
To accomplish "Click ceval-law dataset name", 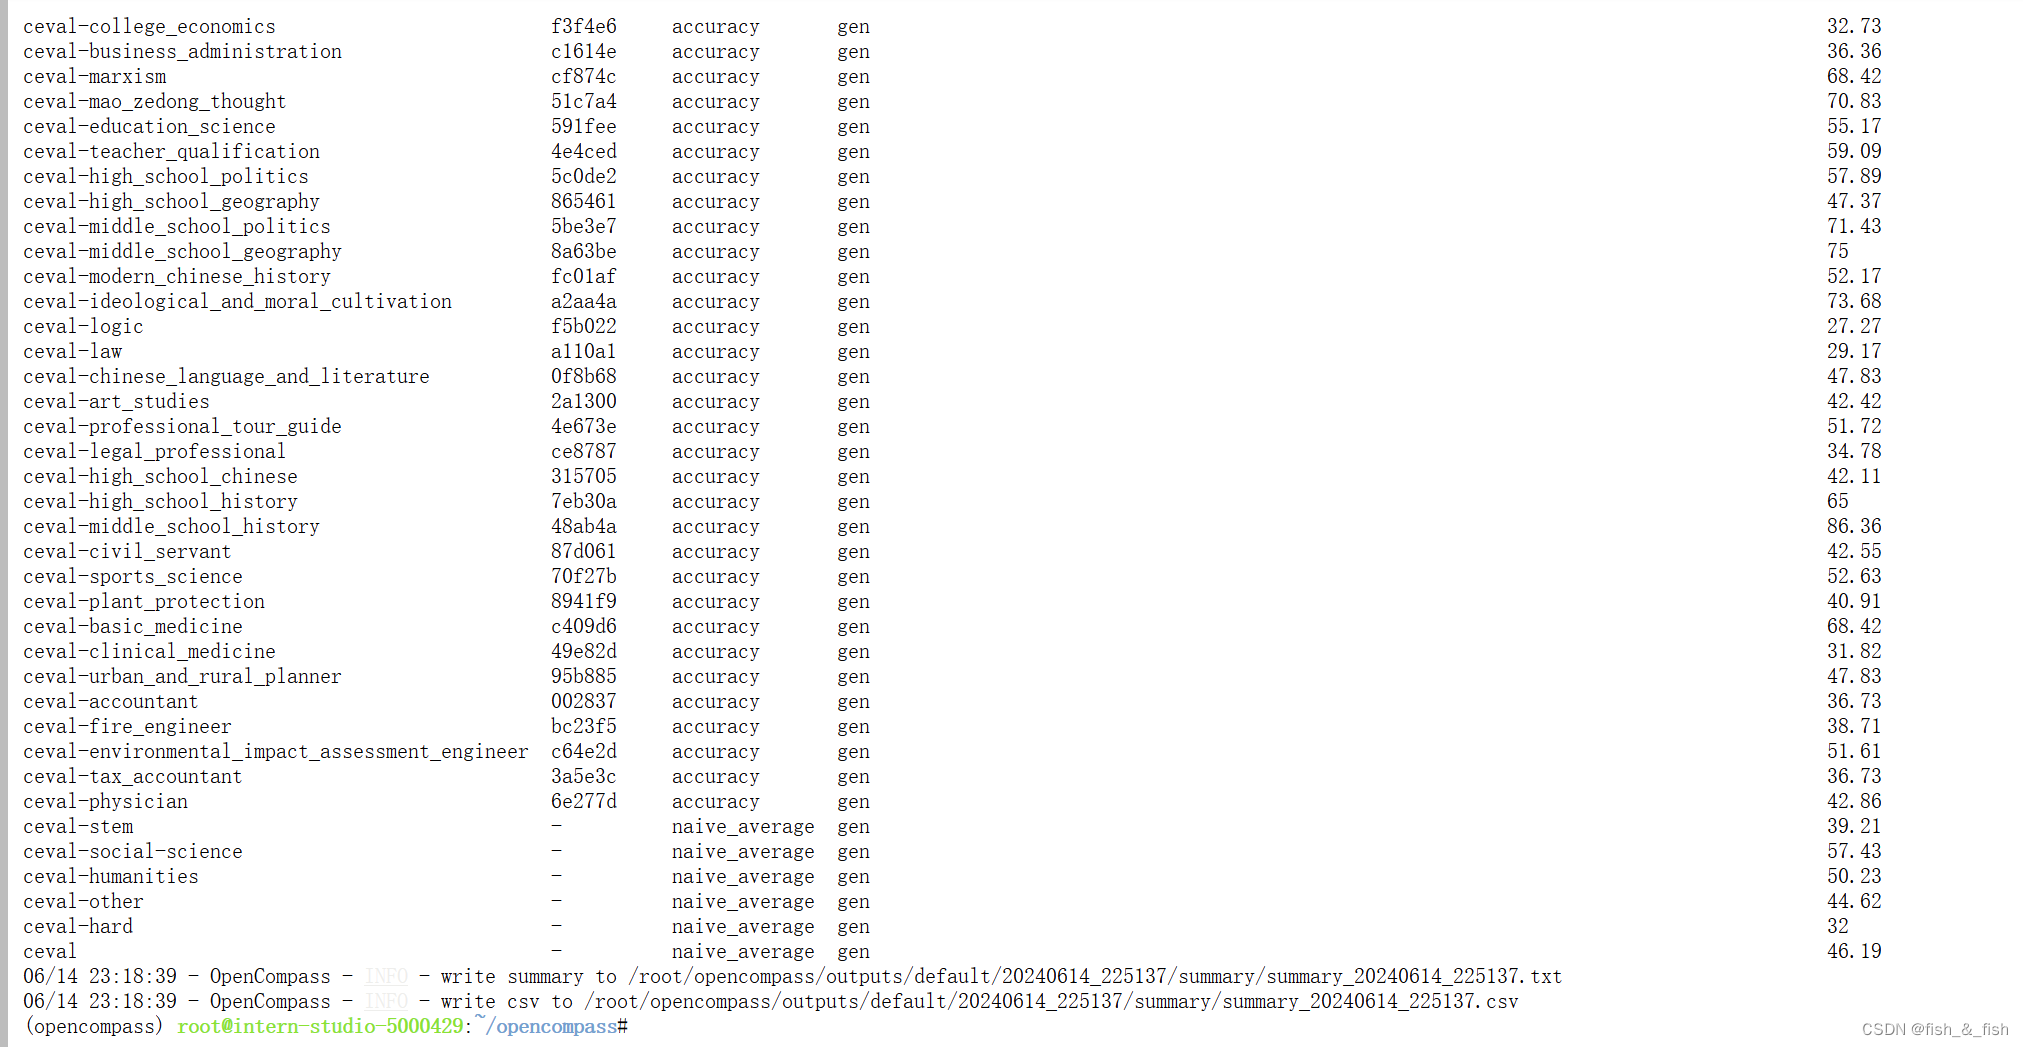I will pos(72,352).
